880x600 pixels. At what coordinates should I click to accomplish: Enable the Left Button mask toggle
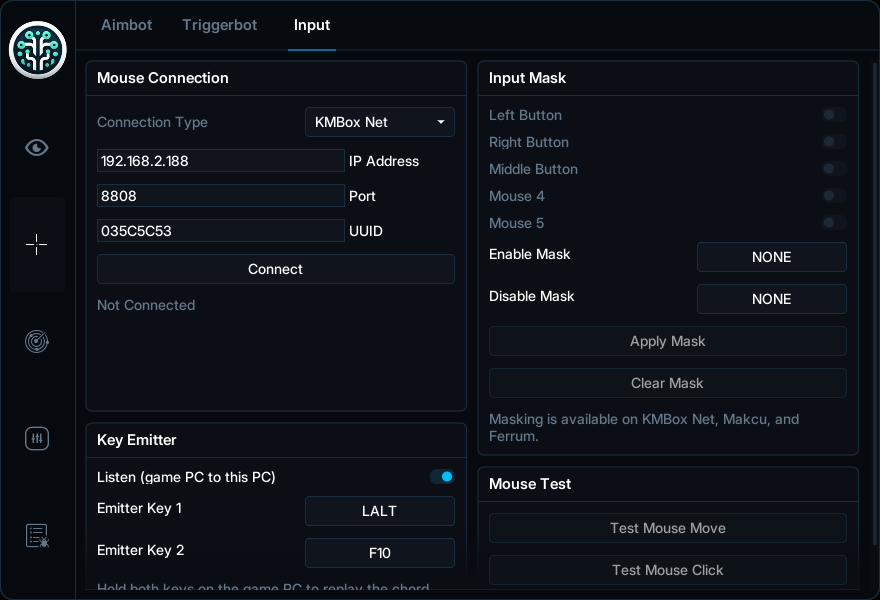pos(834,115)
